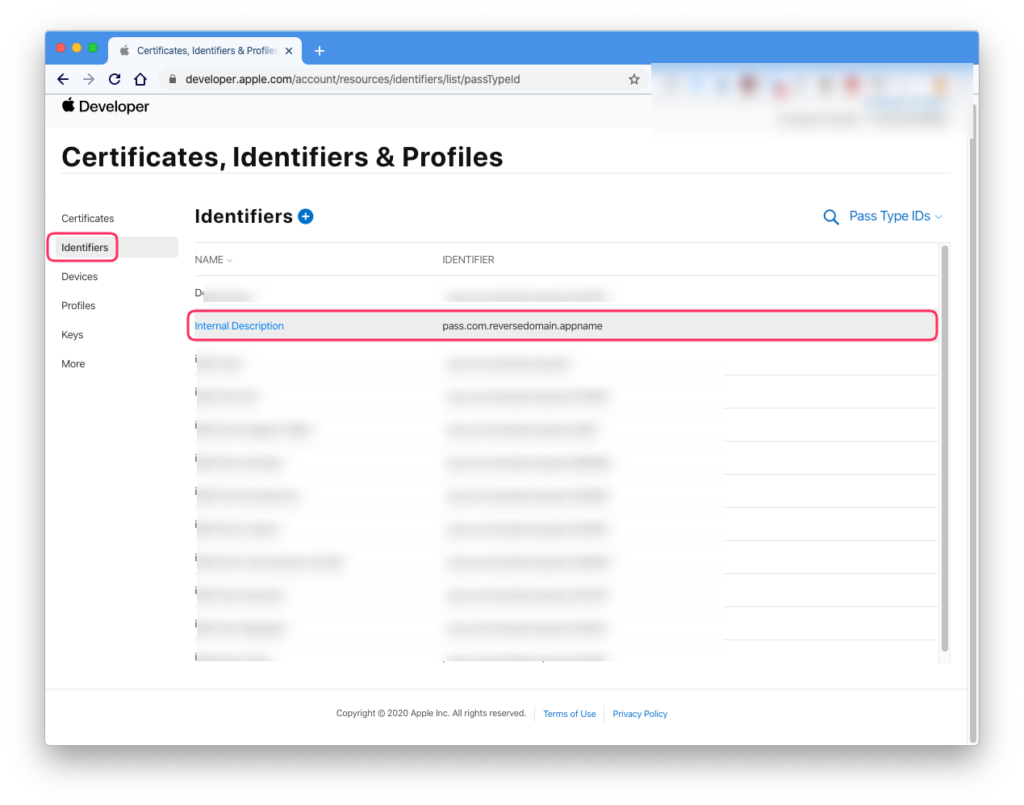This screenshot has height=805, width=1024.
Task: Click the Copyright 2020 Apple Inc. footer text
Action: tap(431, 713)
